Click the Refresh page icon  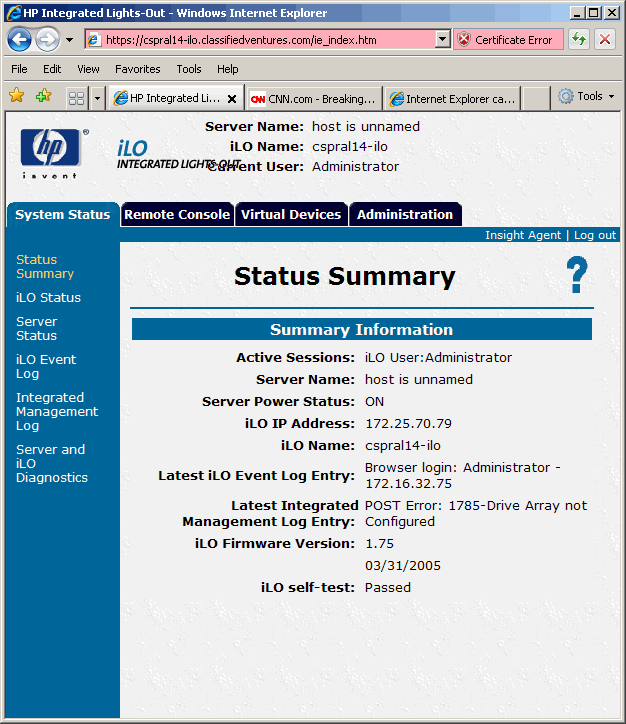pos(578,40)
